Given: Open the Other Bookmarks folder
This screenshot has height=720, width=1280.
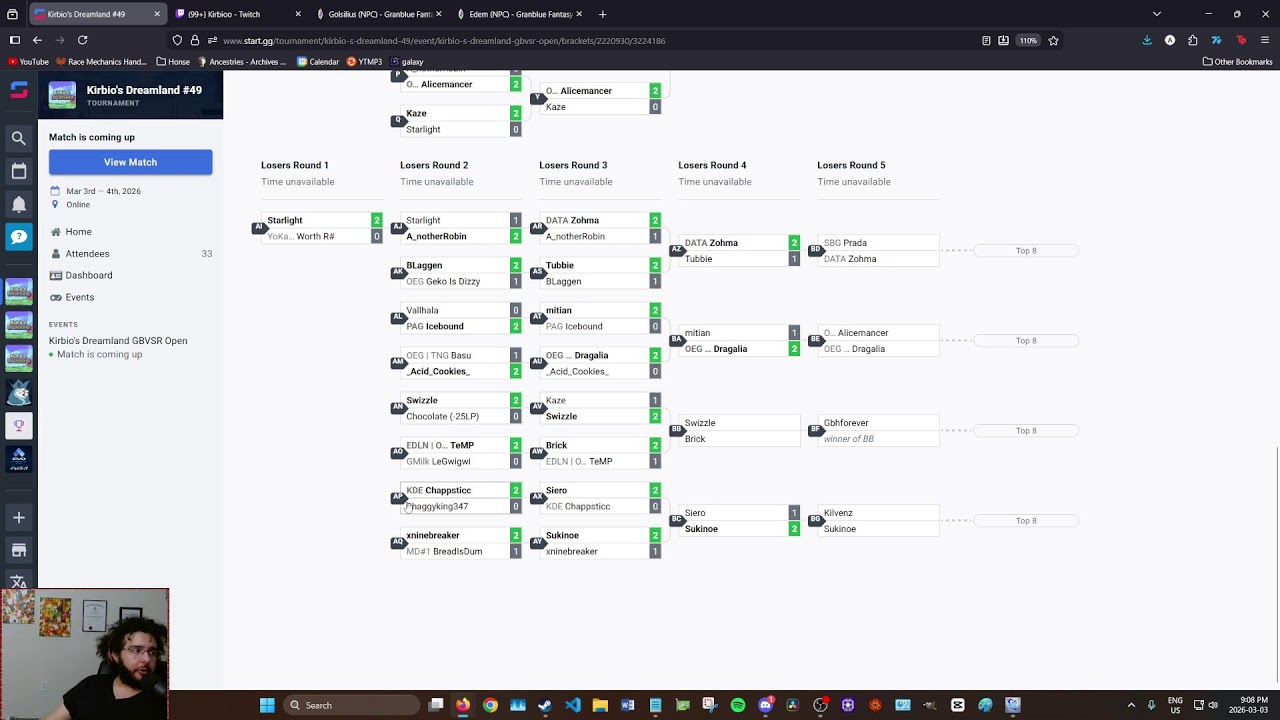Looking at the screenshot, I should (x=1237, y=62).
